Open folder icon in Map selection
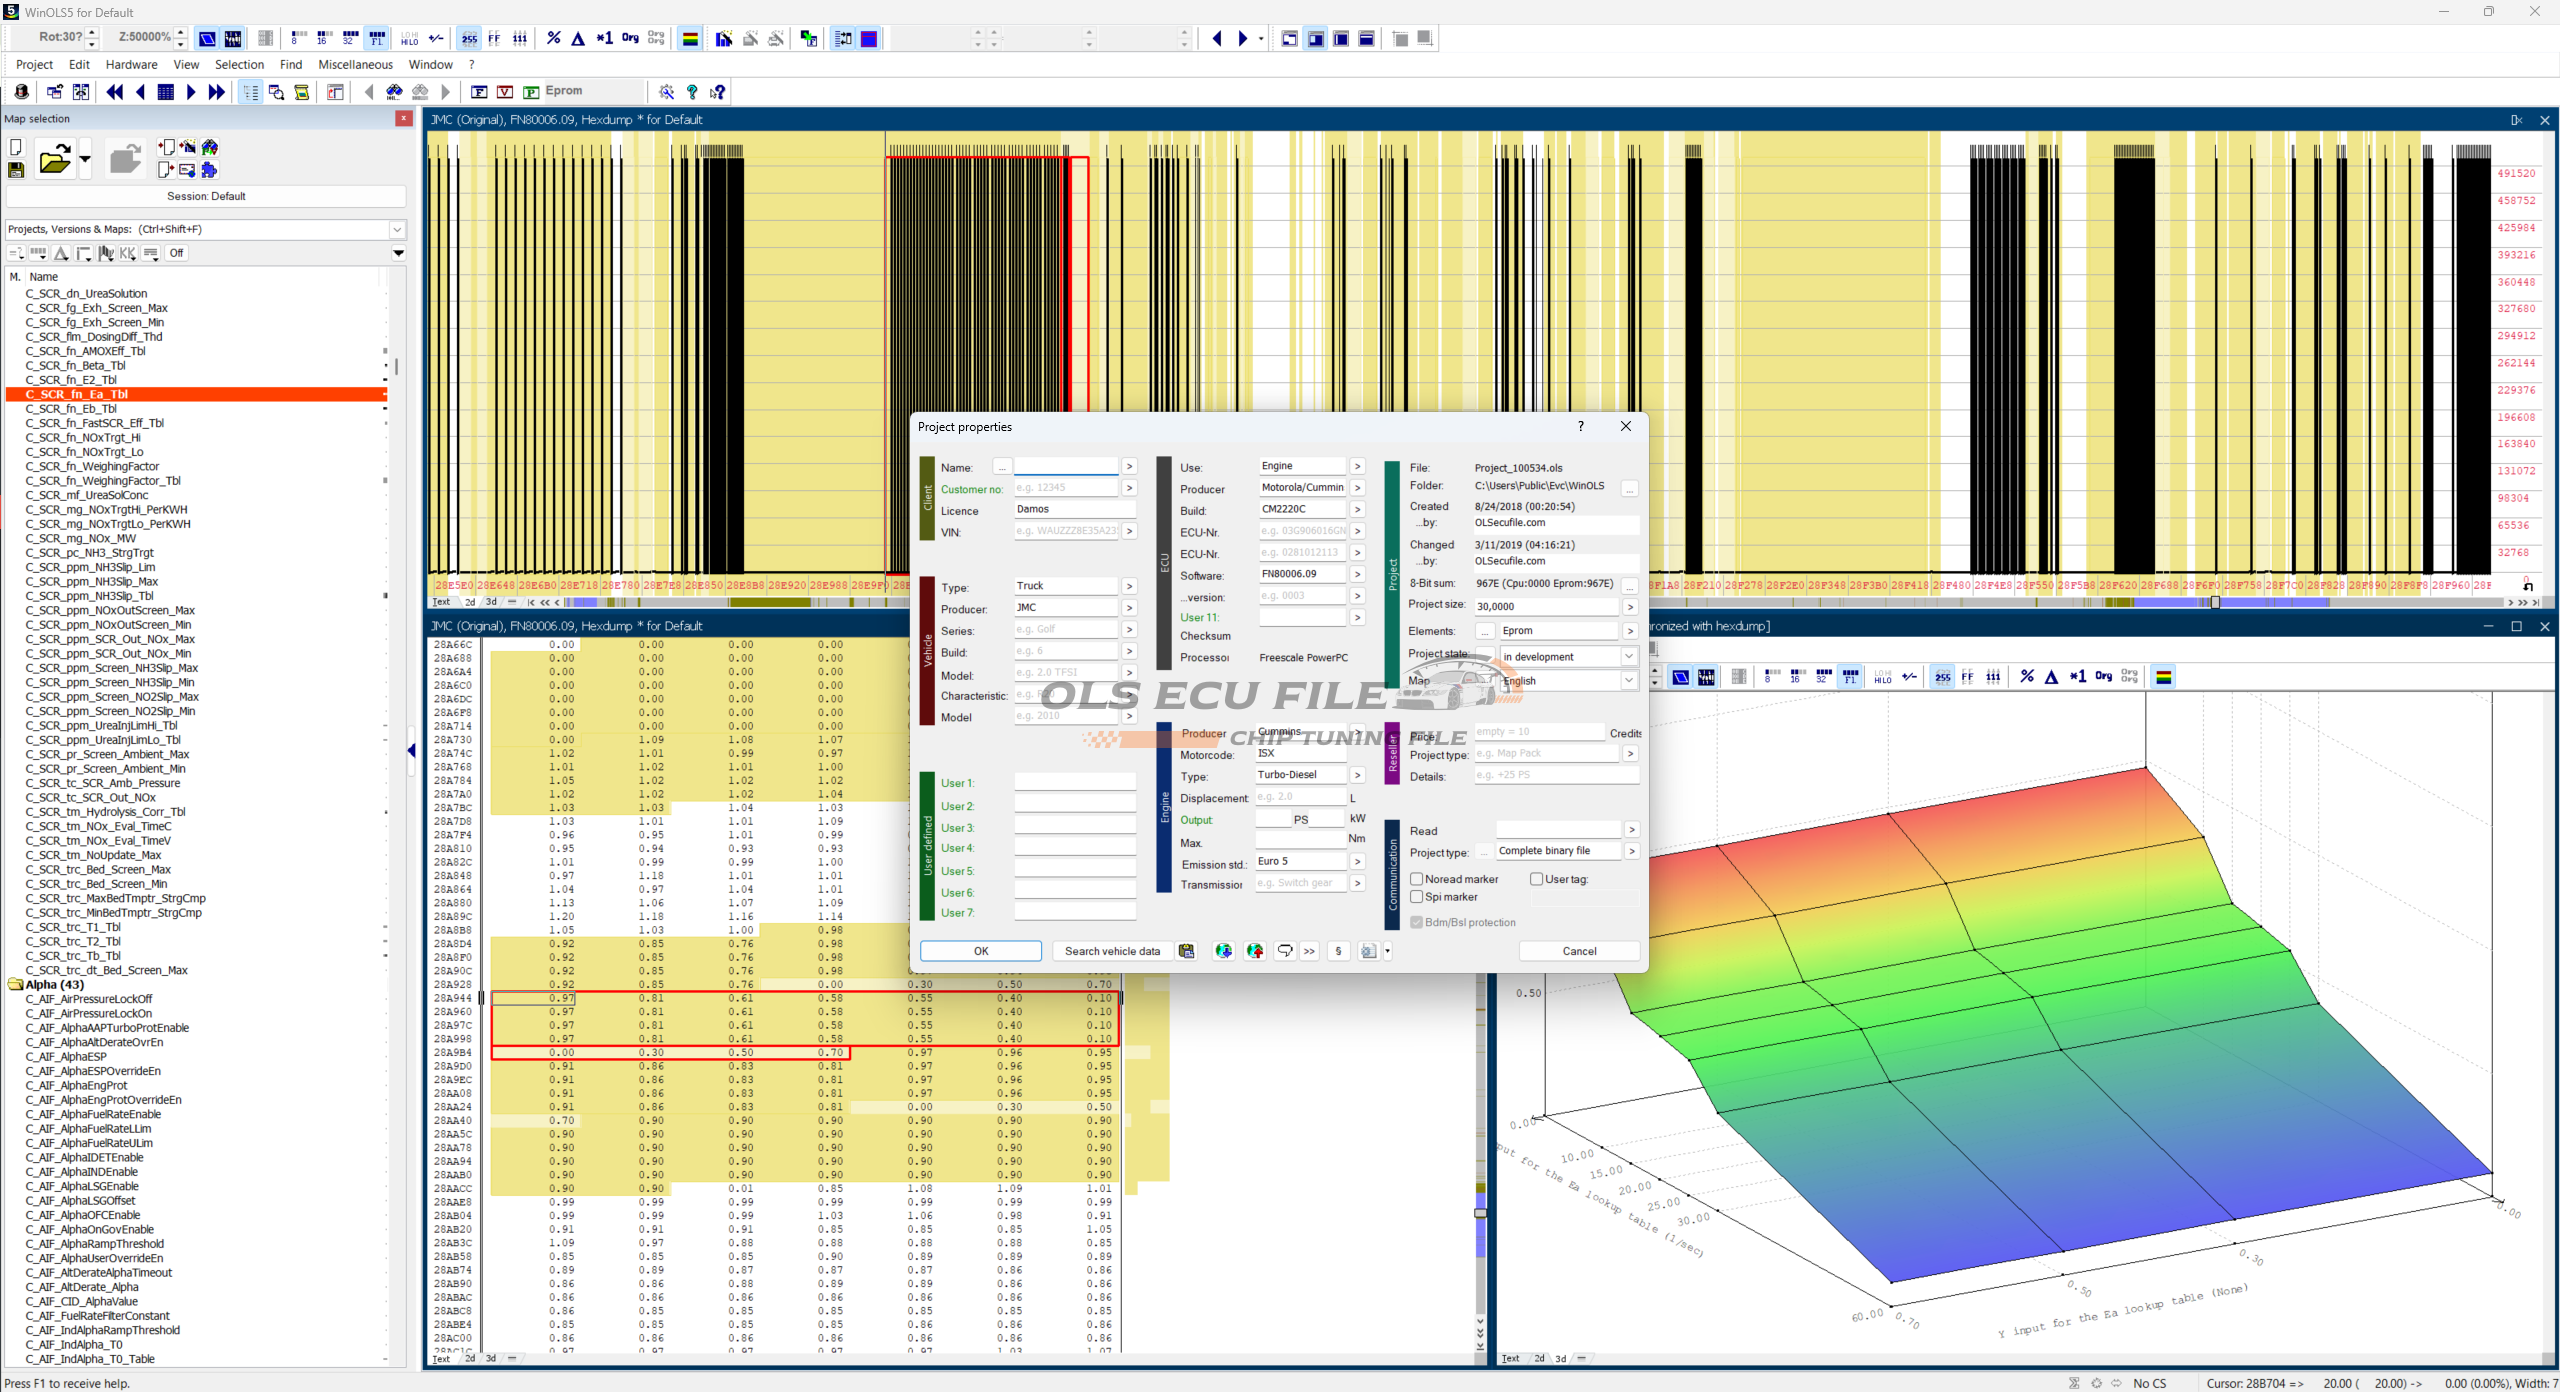This screenshot has height=1392, width=2560. (x=55, y=159)
